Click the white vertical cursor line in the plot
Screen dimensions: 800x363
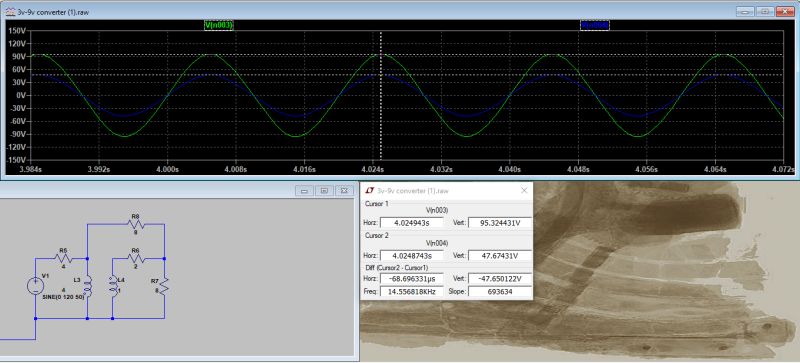pos(381,95)
